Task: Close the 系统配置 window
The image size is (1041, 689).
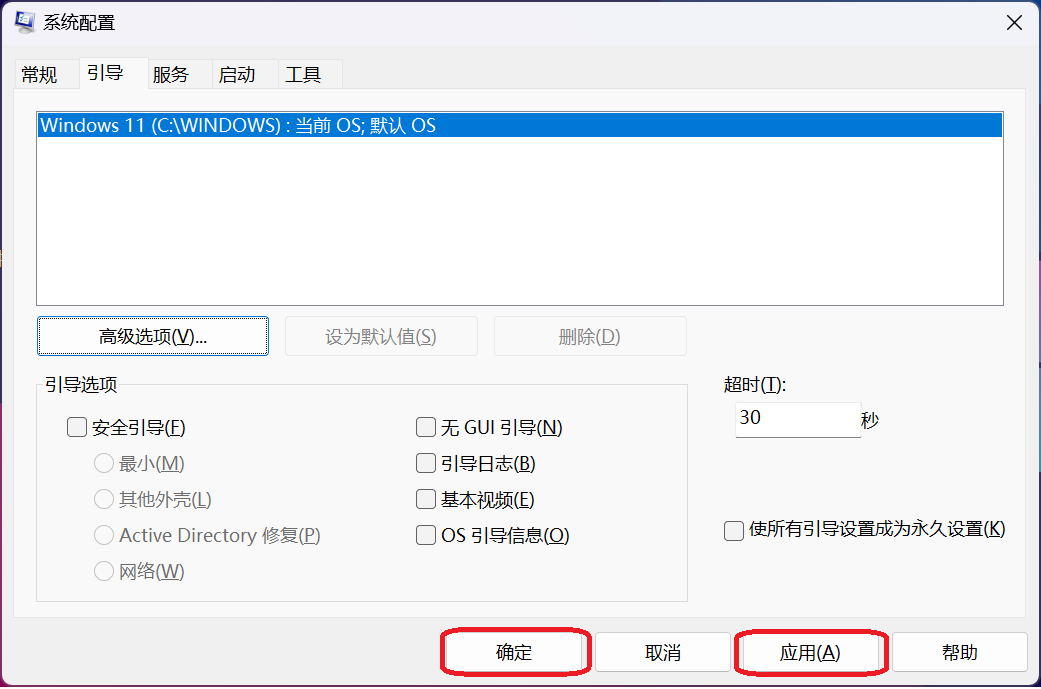Action: click(1014, 23)
